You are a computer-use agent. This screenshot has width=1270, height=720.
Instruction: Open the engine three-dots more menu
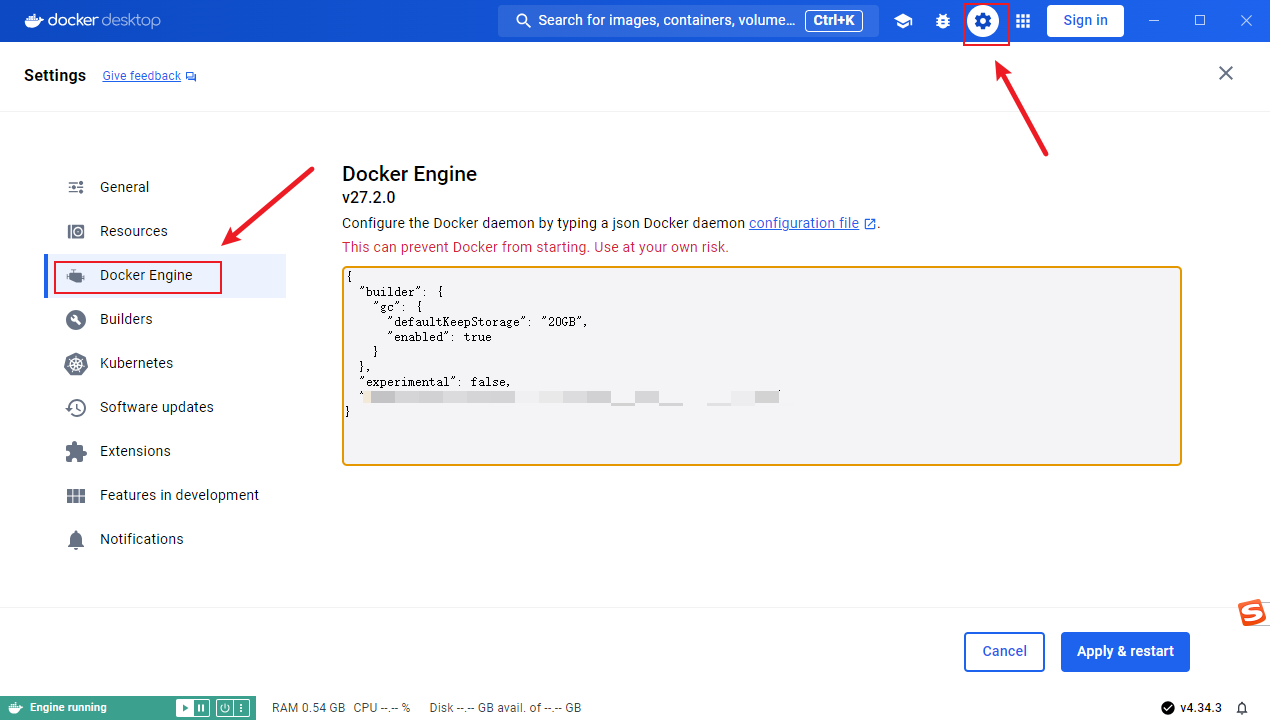click(x=241, y=708)
